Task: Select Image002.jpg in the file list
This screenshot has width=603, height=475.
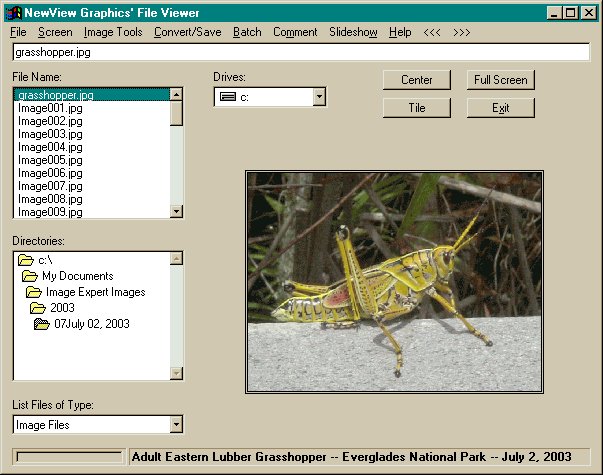Action: click(92, 121)
